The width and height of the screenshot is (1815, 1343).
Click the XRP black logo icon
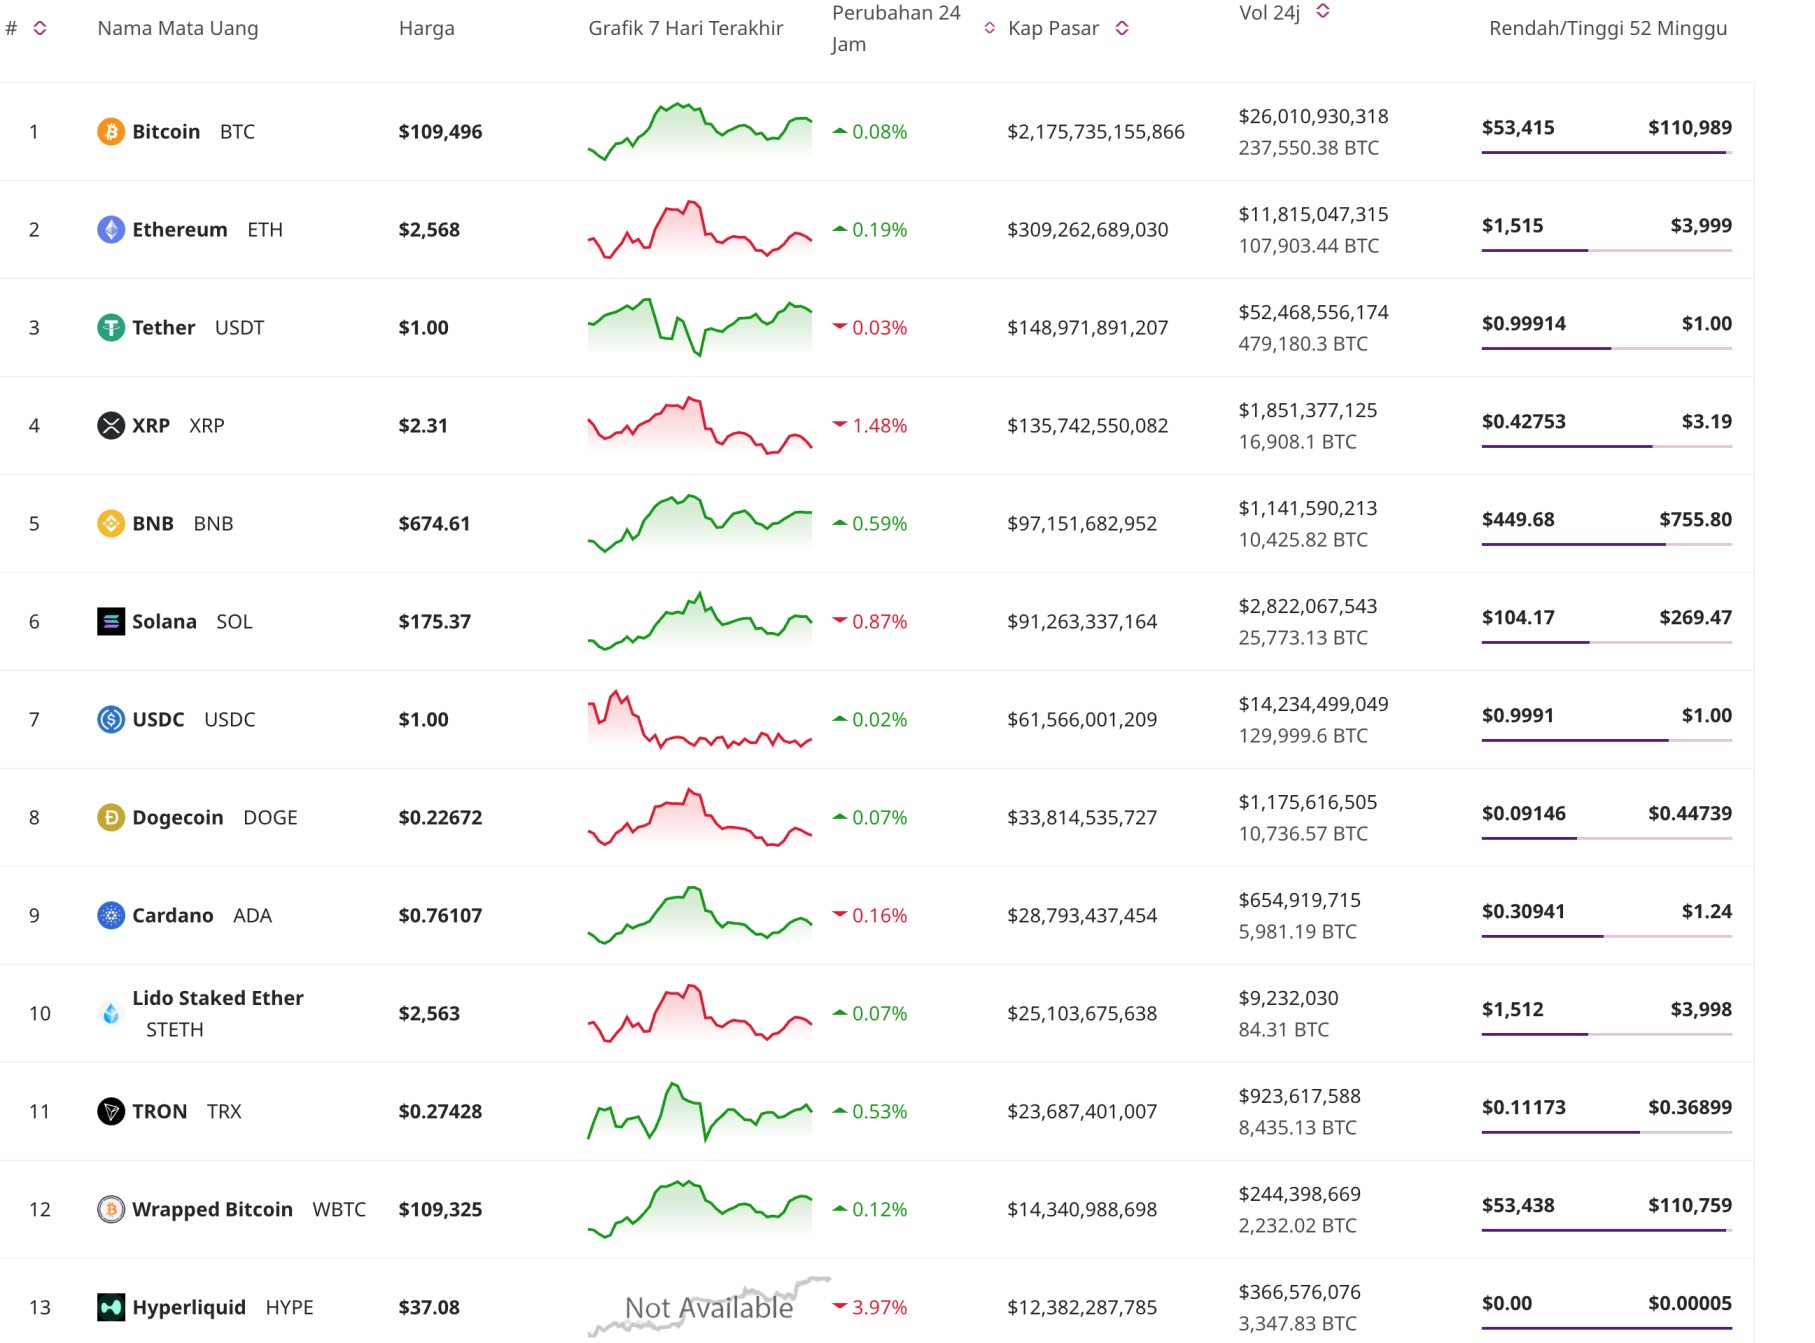coord(110,425)
